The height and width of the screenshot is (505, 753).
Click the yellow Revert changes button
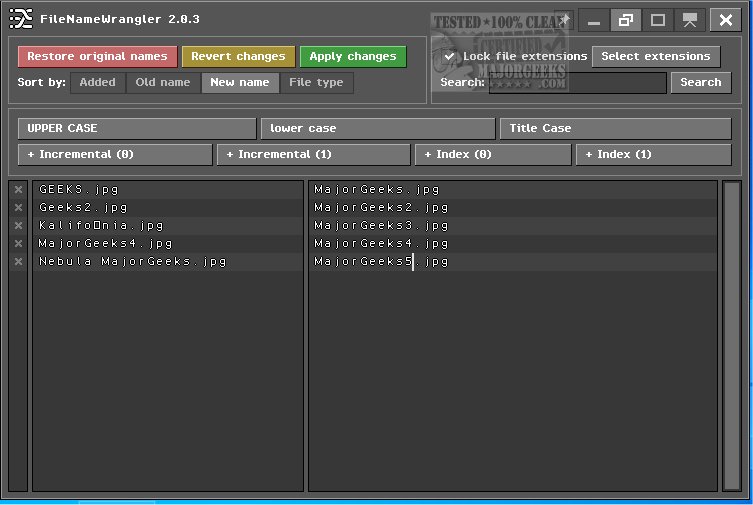238,57
